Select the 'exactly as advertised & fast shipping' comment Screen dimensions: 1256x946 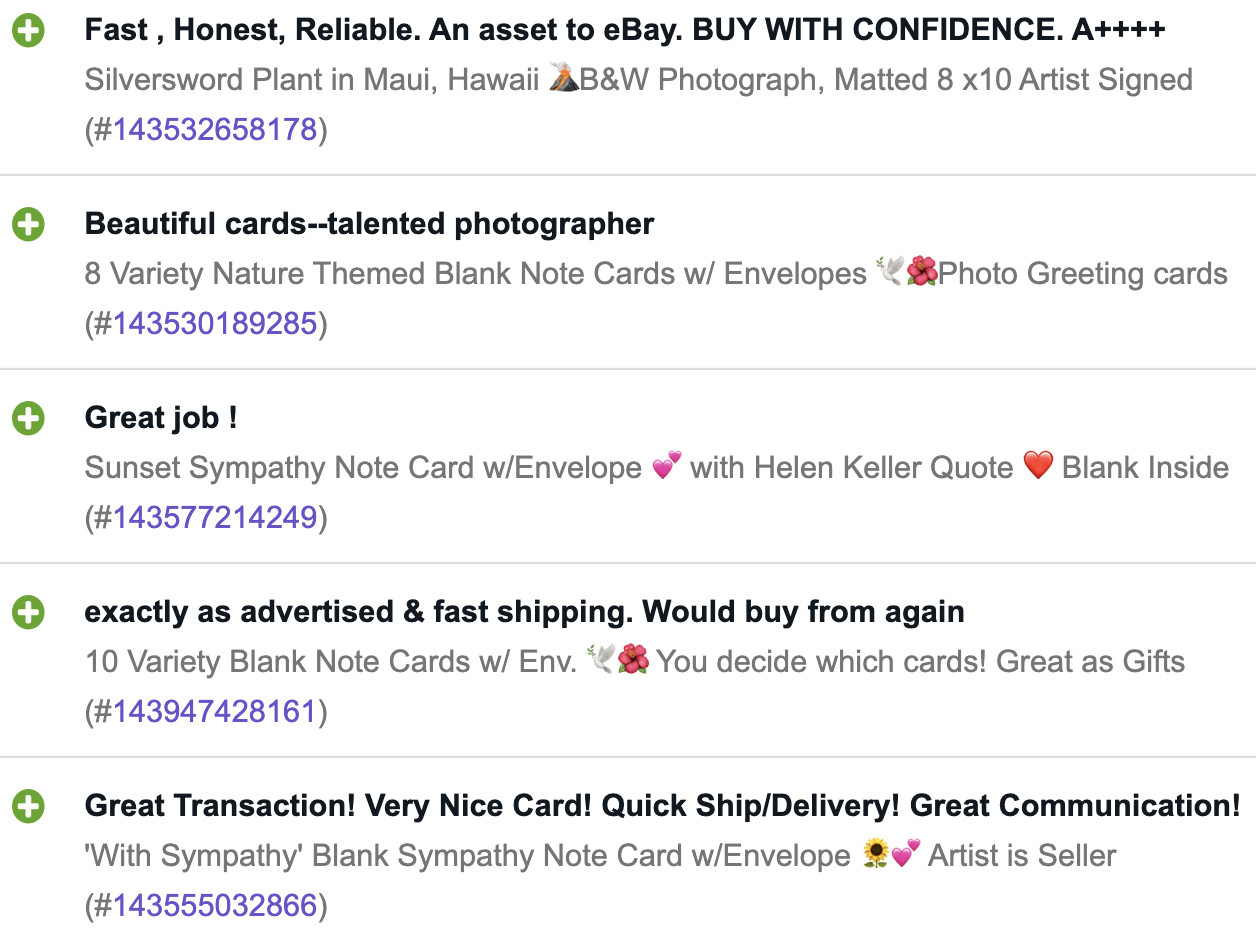click(x=525, y=612)
